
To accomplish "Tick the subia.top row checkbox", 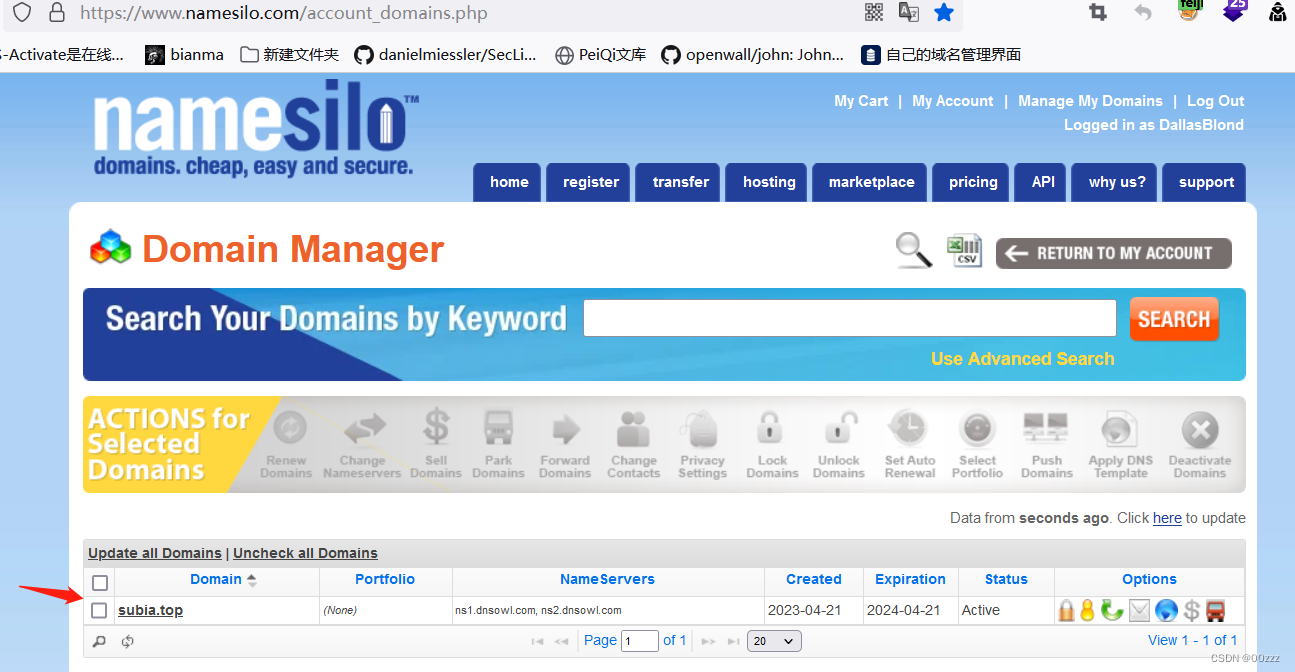I will coord(99,610).
